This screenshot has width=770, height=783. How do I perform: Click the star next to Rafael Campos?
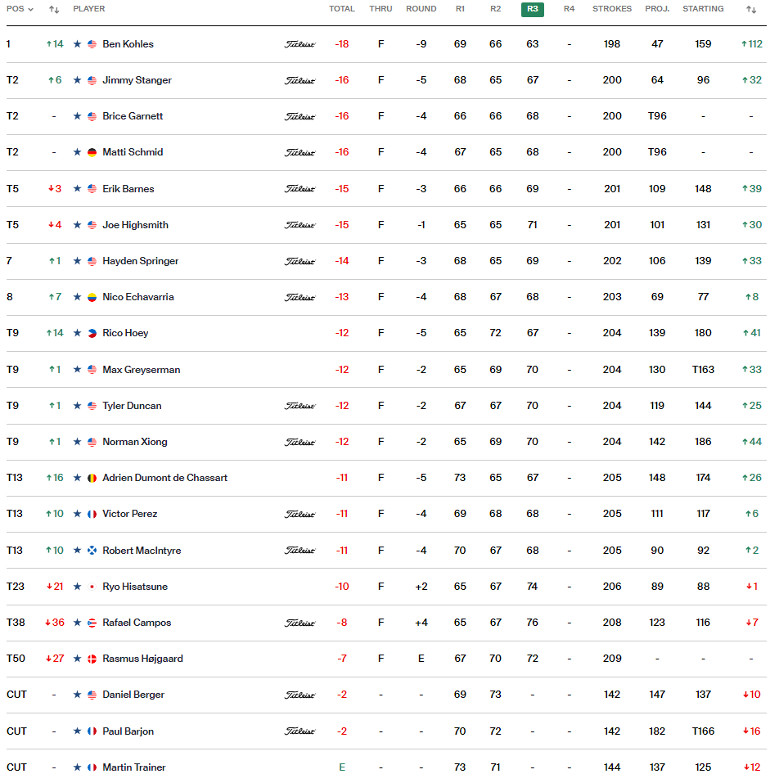point(77,622)
